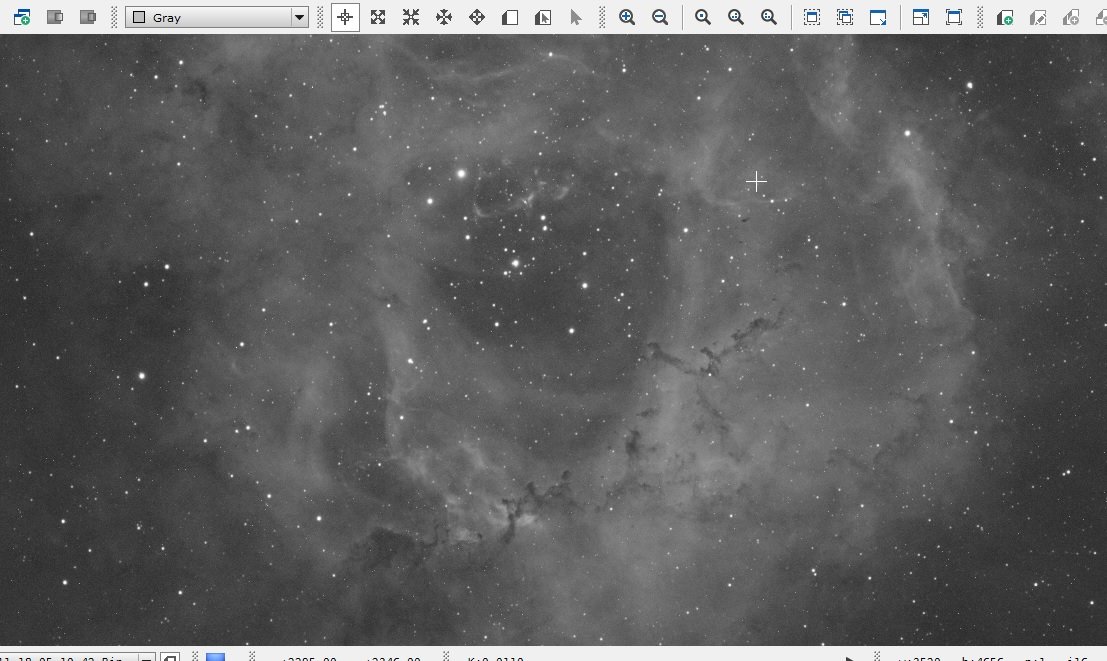Click the grayed preview icon with pencil
This screenshot has height=661, width=1107.
tap(1039, 17)
